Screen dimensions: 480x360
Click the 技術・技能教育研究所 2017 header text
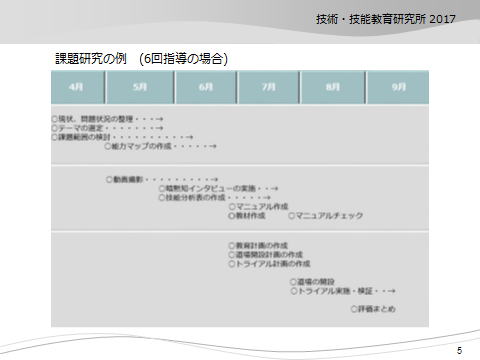[x=386, y=19]
